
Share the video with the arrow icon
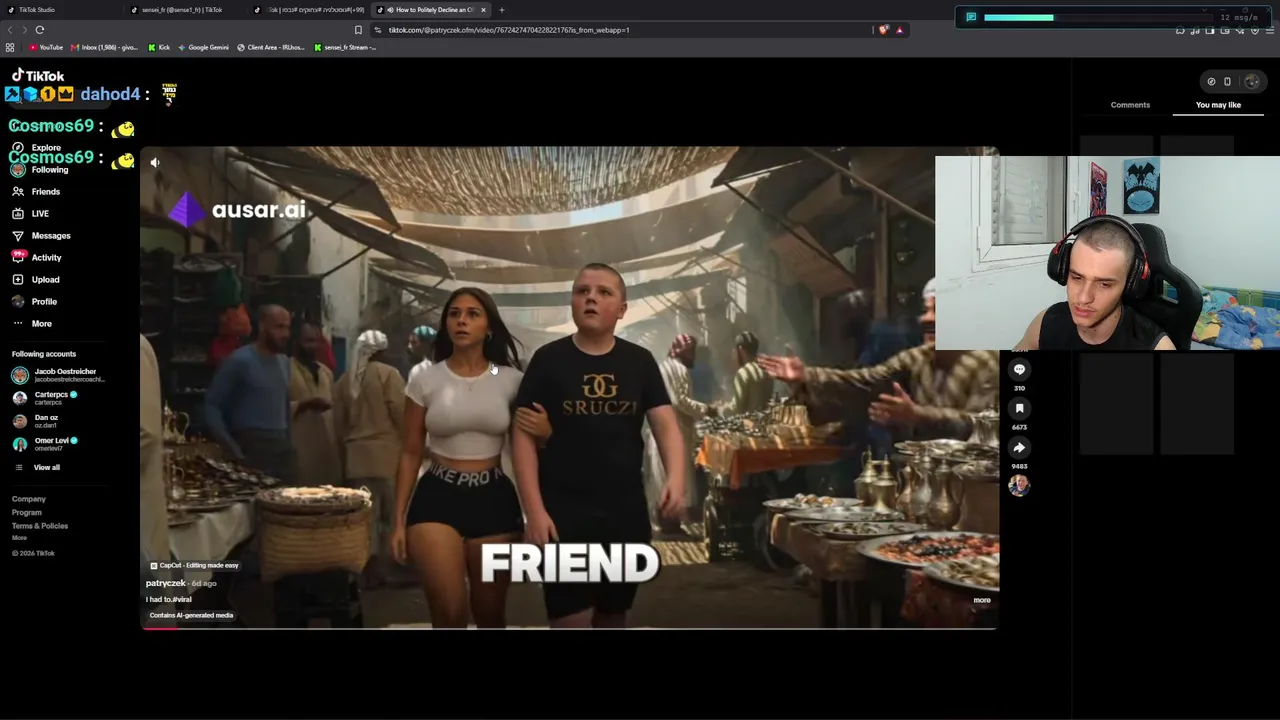pos(1019,447)
